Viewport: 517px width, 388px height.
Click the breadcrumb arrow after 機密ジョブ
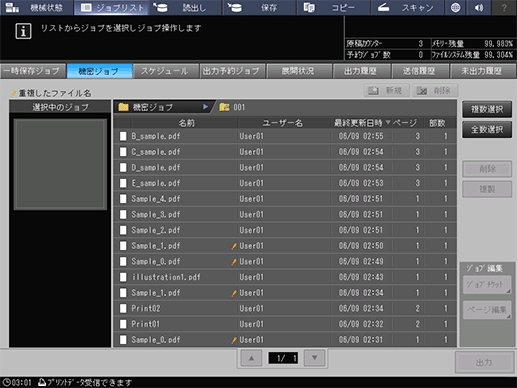pyautogui.click(x=205, y=107)
